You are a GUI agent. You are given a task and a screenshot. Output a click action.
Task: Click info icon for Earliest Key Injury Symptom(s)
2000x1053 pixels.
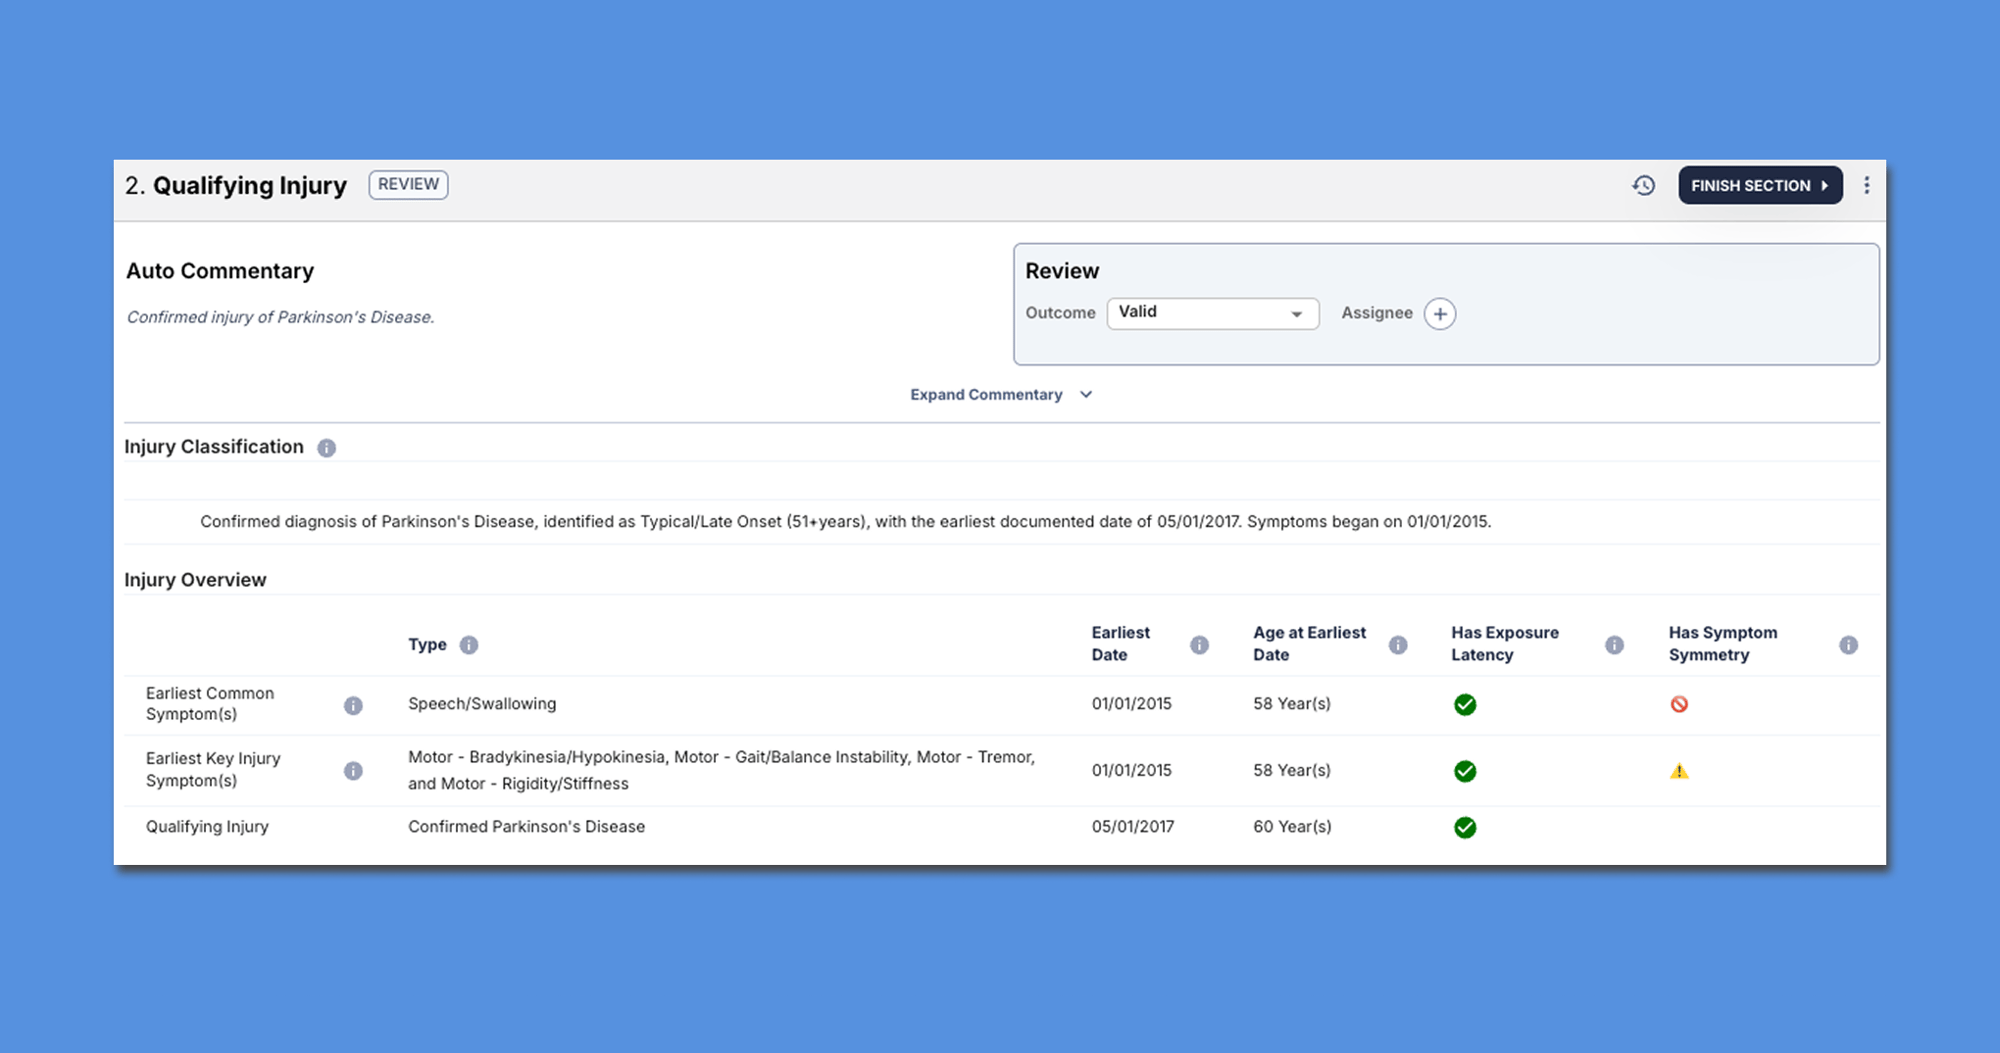[x=353, y=771]
